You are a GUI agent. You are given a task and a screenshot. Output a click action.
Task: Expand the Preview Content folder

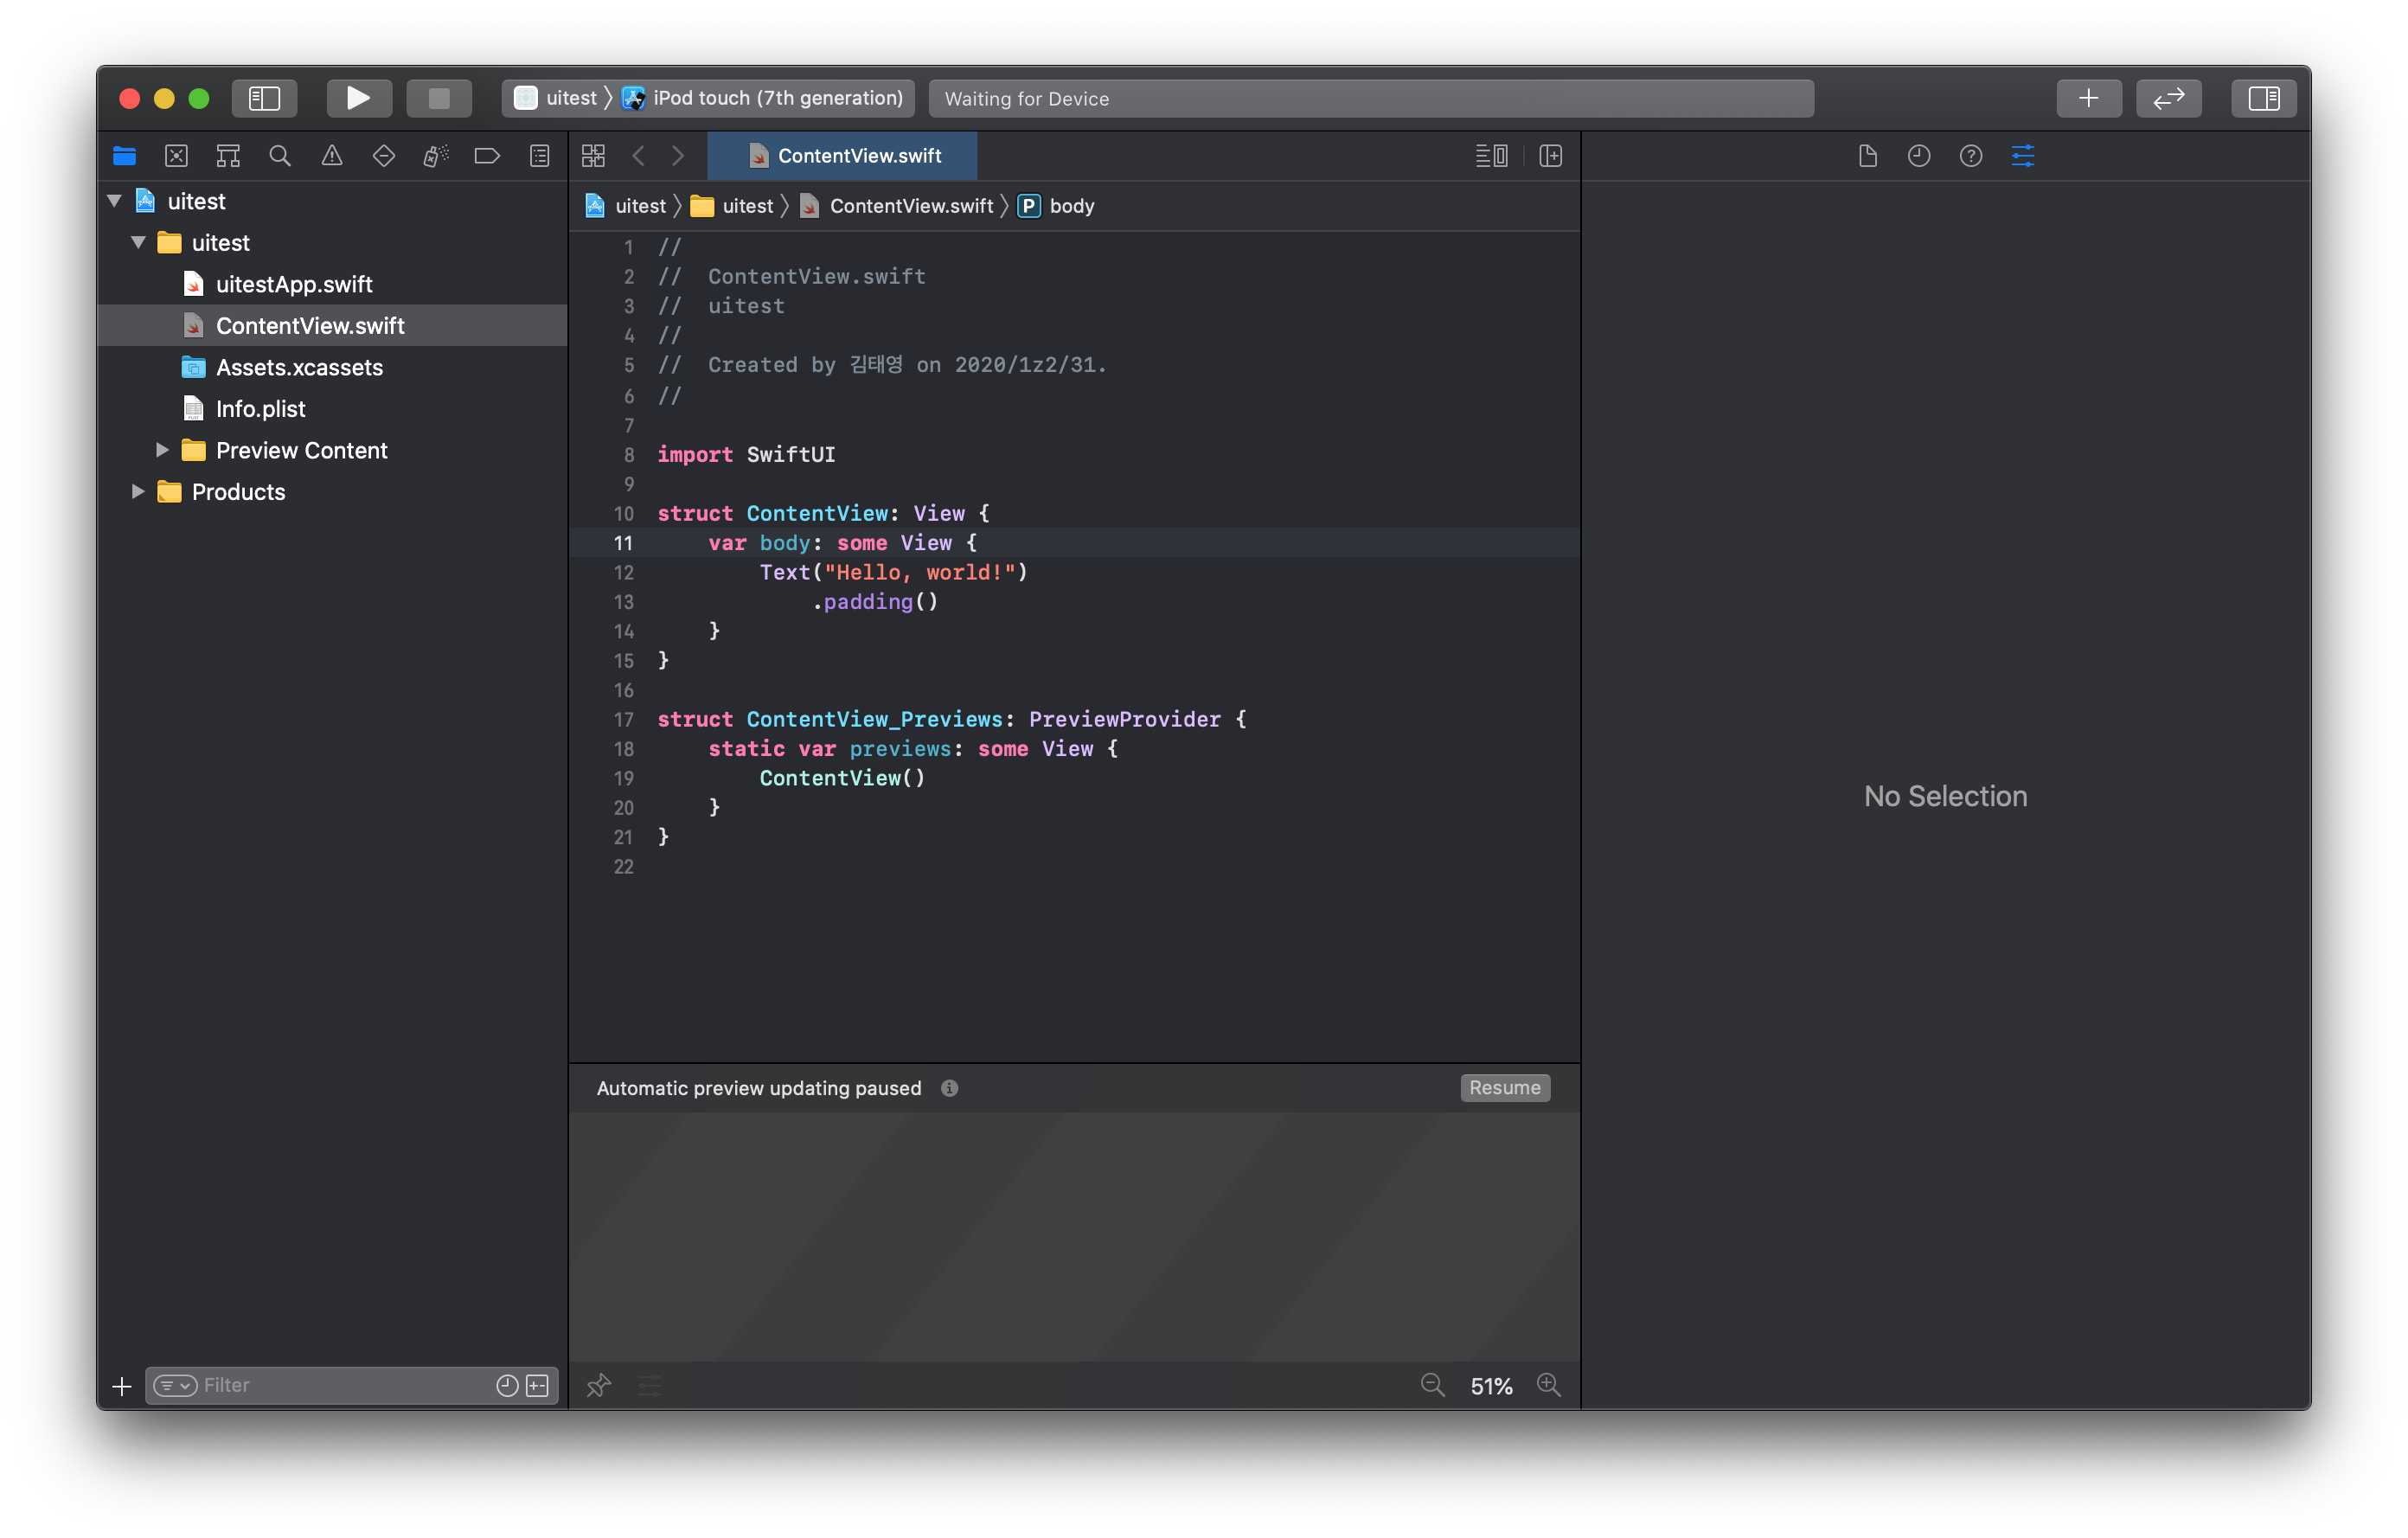(x=162, y=450)
